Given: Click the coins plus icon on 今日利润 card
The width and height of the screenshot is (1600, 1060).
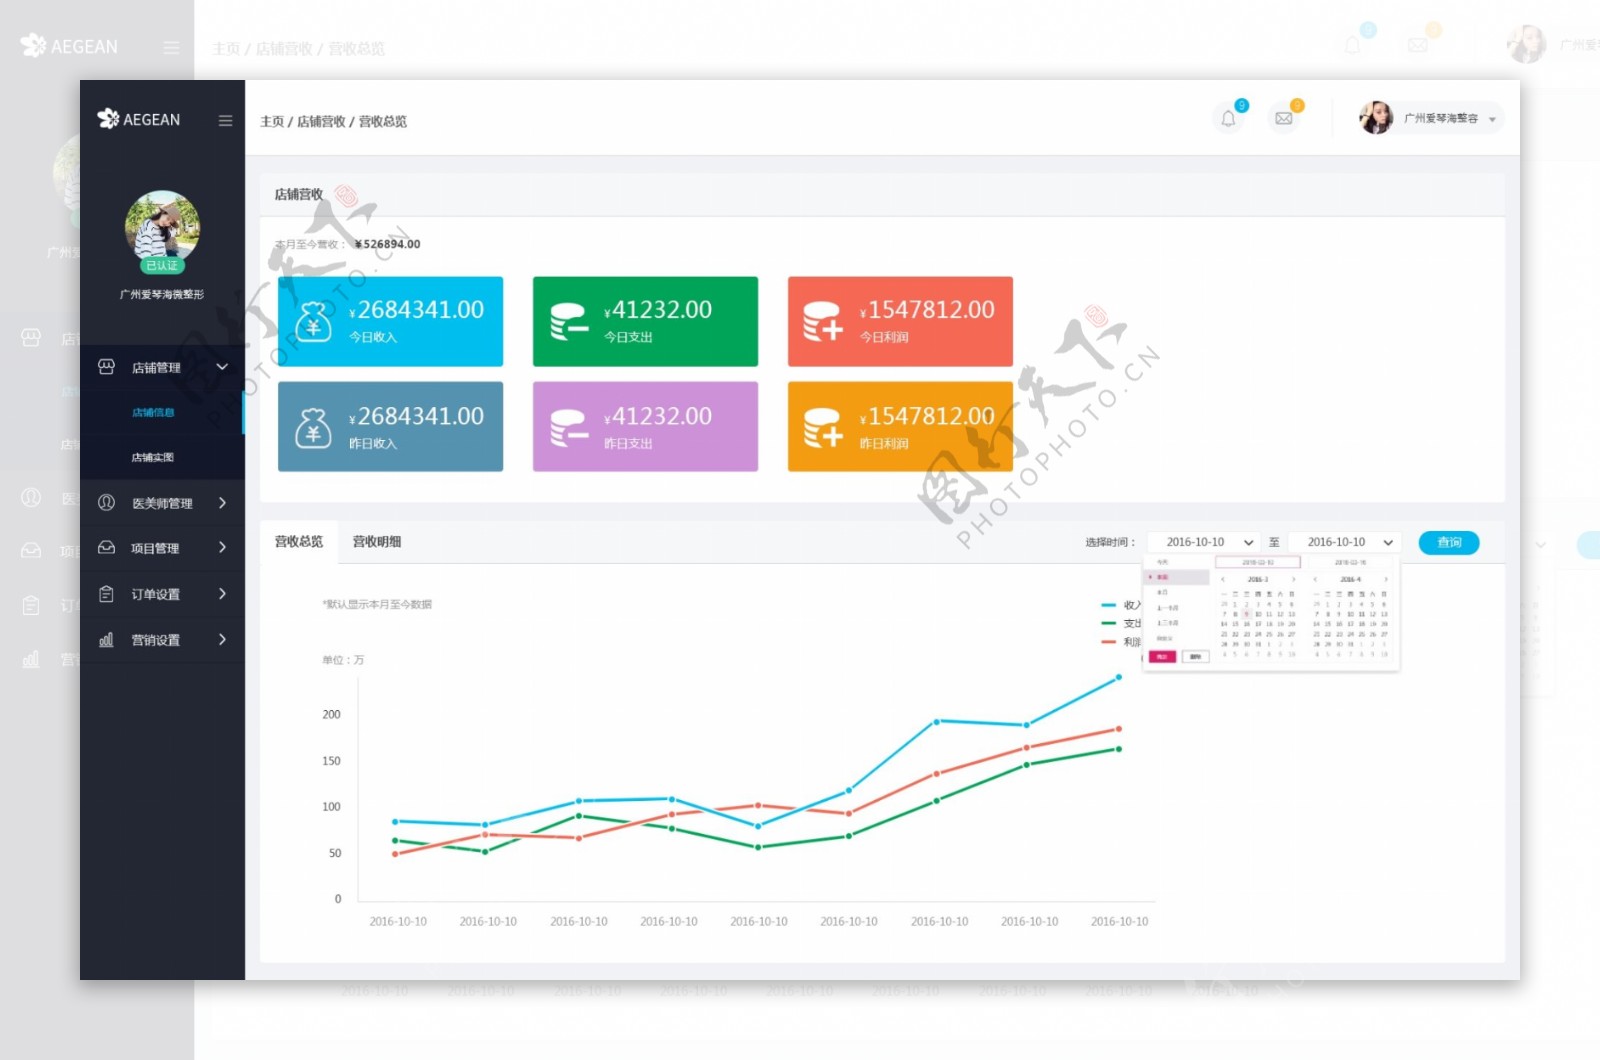Looking at the screenshot, I should click(x=824, y=321).
